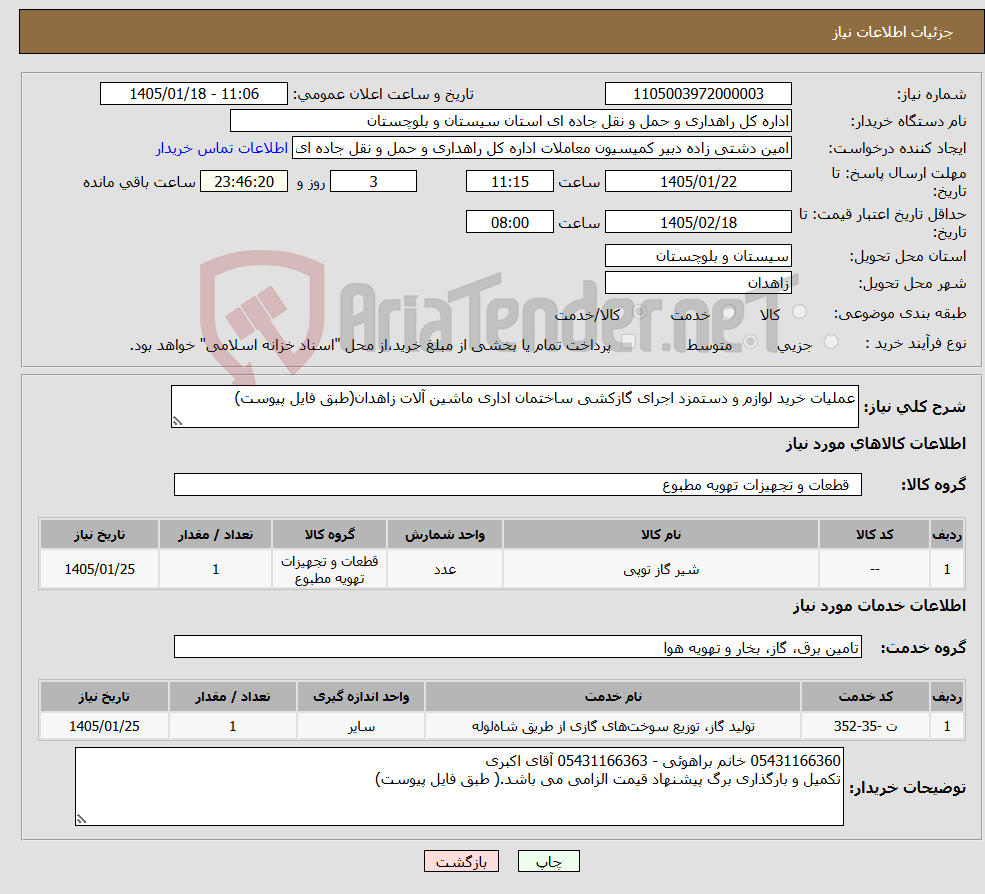
Task: Click the price validity date 1405/02/18
Action: [698, 222]
